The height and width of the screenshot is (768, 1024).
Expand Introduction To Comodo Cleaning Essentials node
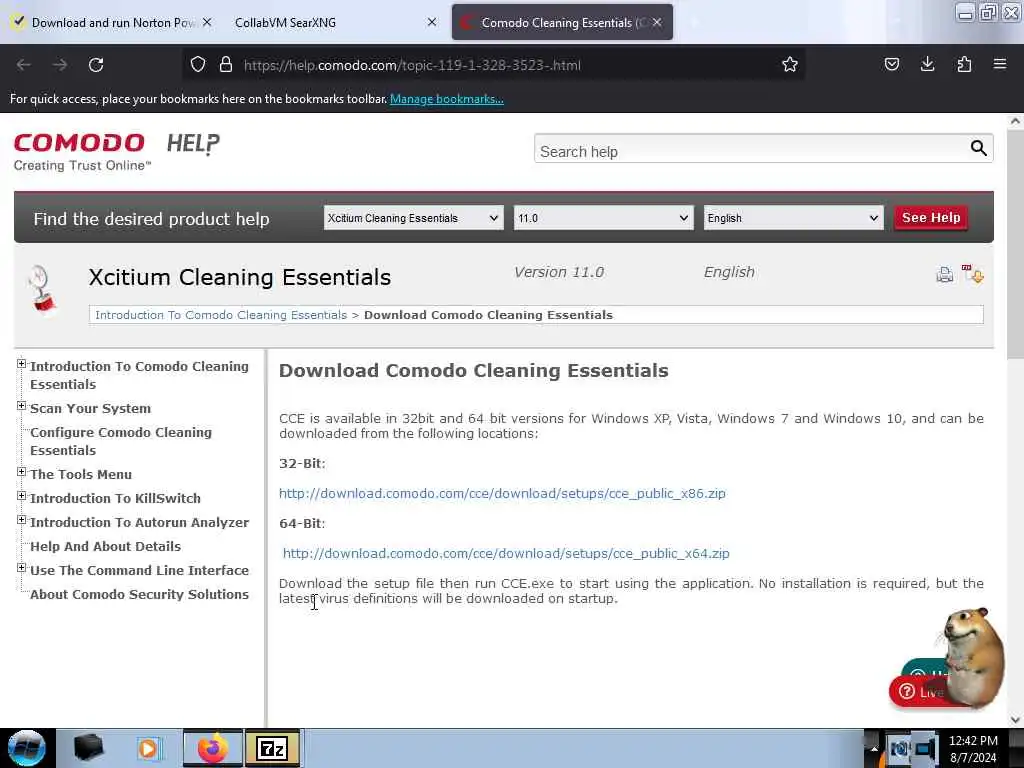(x=22, y=364)
